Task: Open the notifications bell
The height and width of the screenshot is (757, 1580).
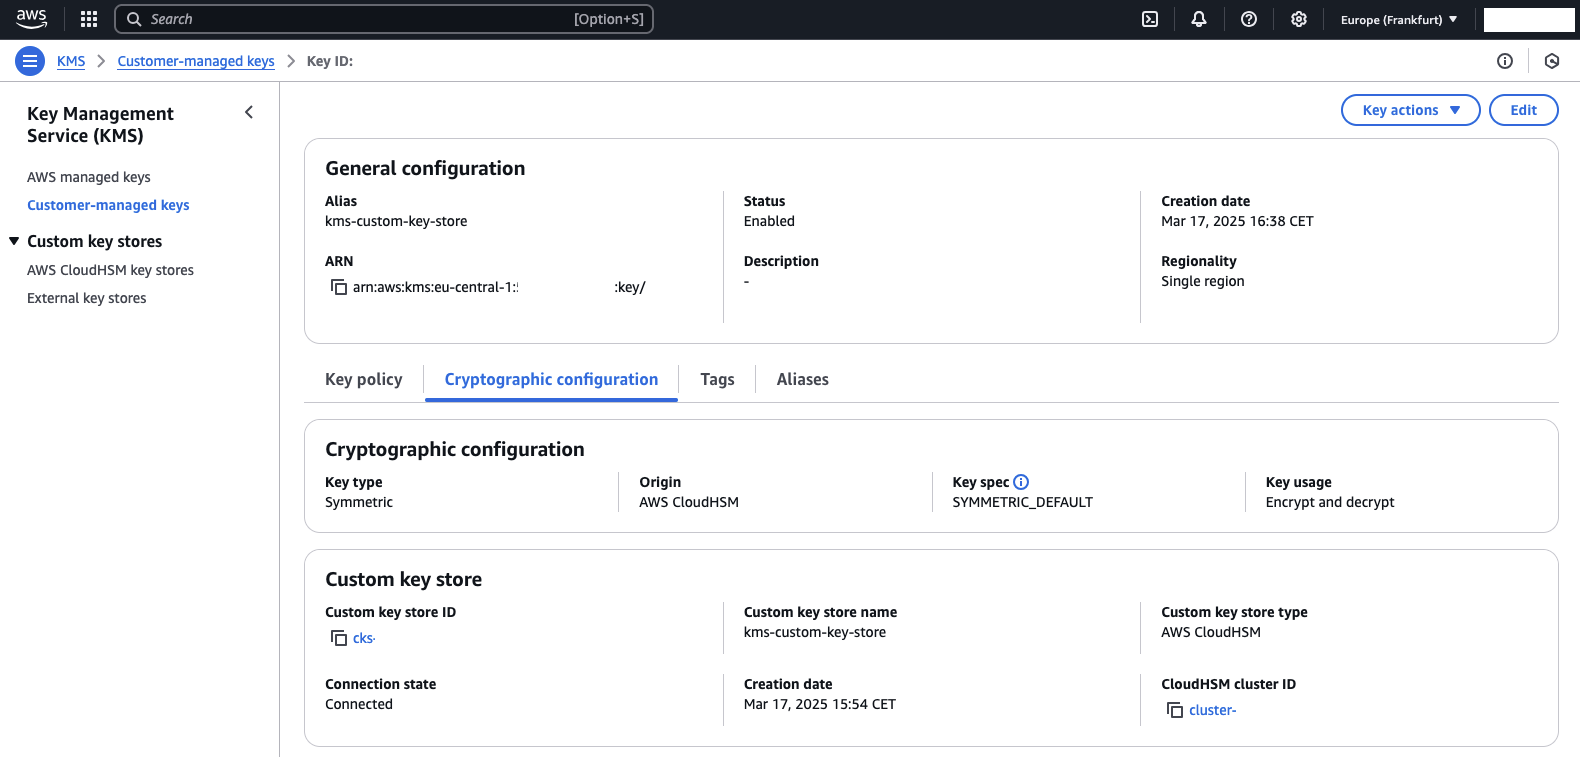Action: (x=1199, y=19)
